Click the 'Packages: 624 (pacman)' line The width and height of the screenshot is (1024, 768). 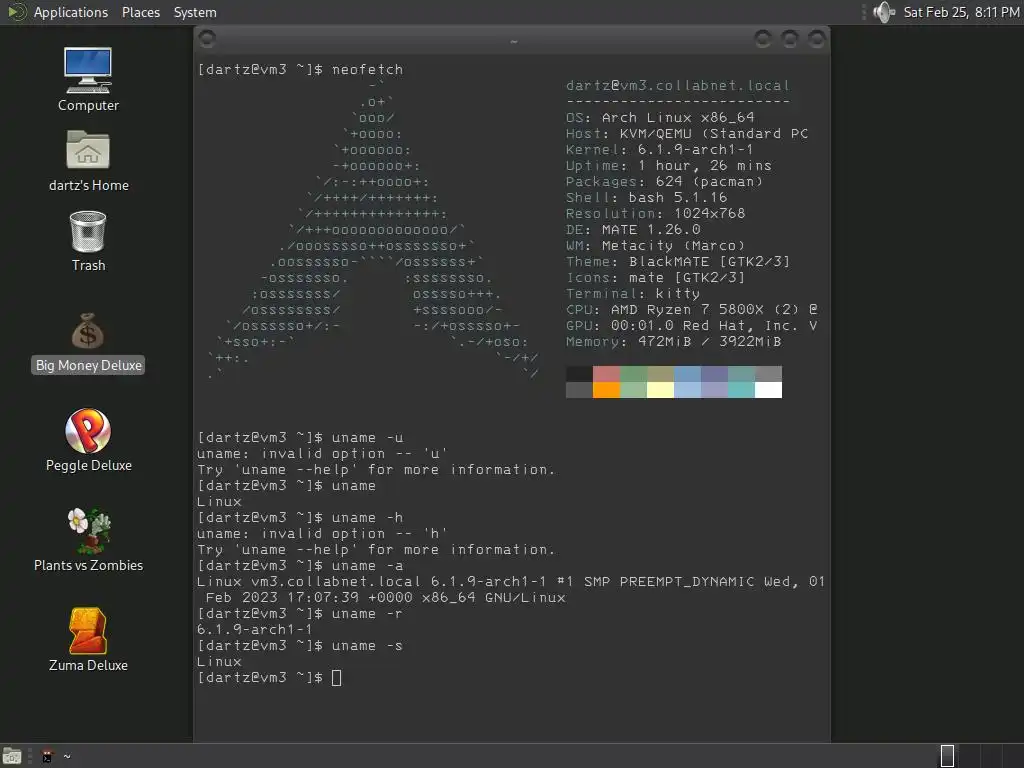[664, 182]
